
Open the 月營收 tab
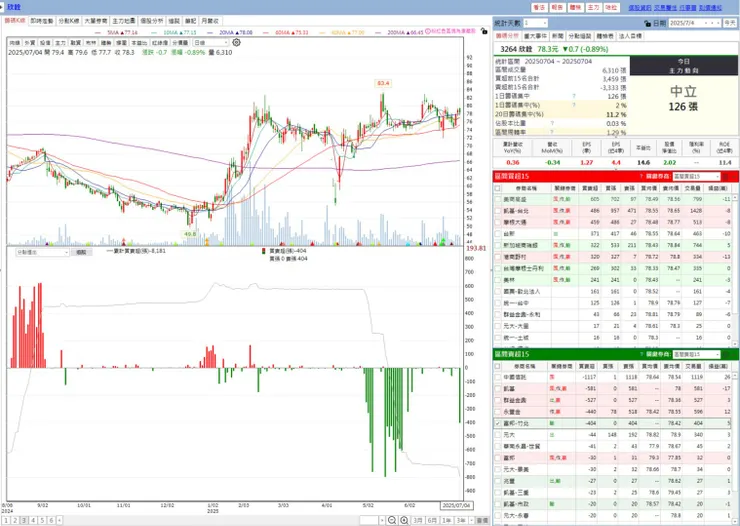[x=210, y=21]
